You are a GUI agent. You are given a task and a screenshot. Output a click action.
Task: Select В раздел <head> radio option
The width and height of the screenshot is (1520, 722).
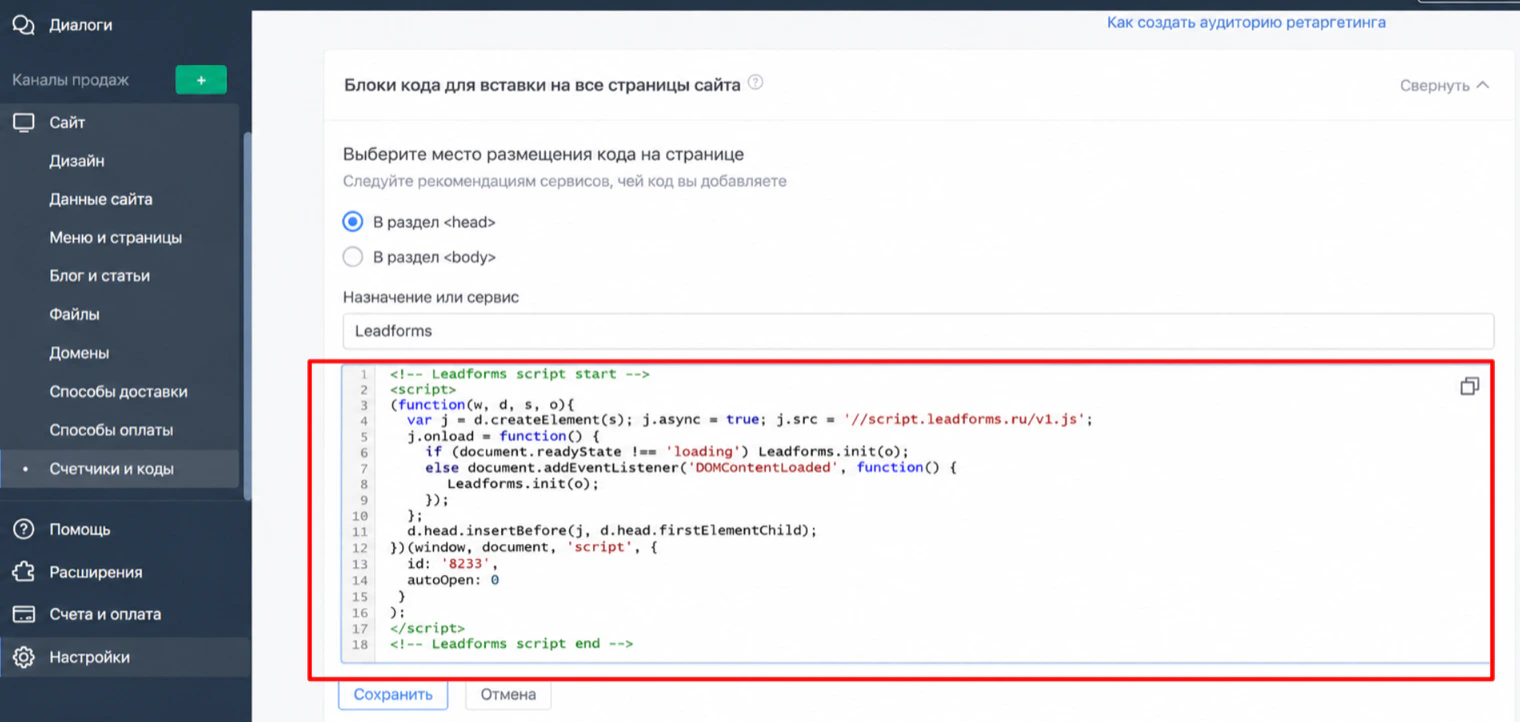[352, 222]
